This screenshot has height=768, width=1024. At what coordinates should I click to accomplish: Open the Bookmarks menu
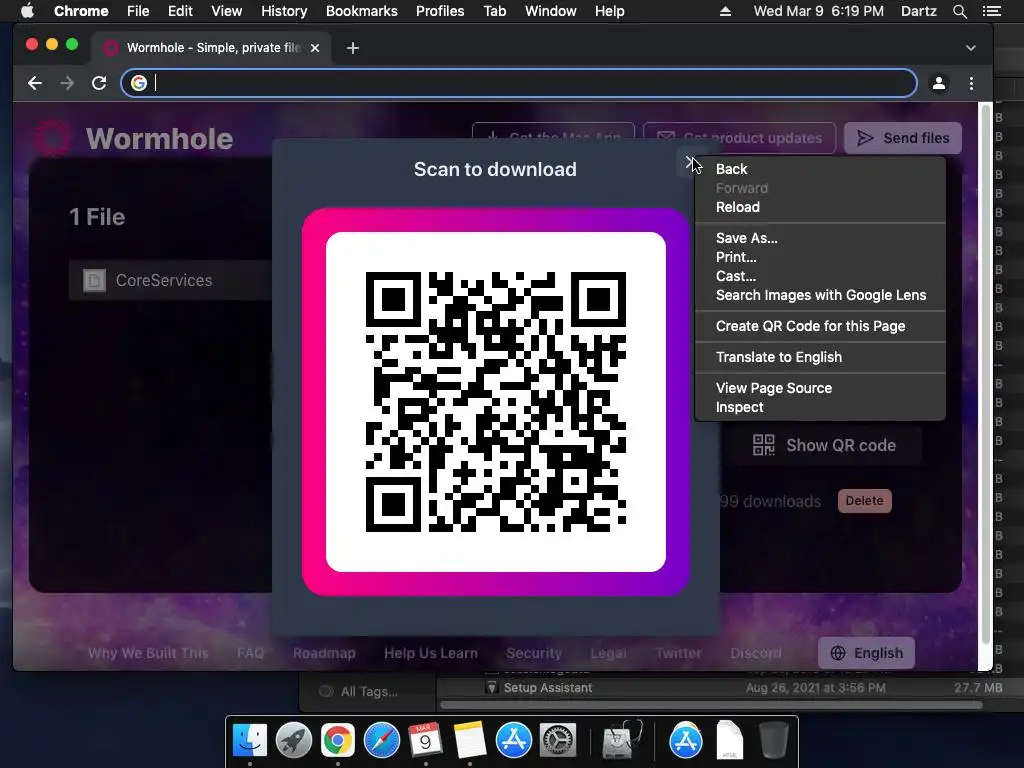pyautogui.click(x=361, y=11)
